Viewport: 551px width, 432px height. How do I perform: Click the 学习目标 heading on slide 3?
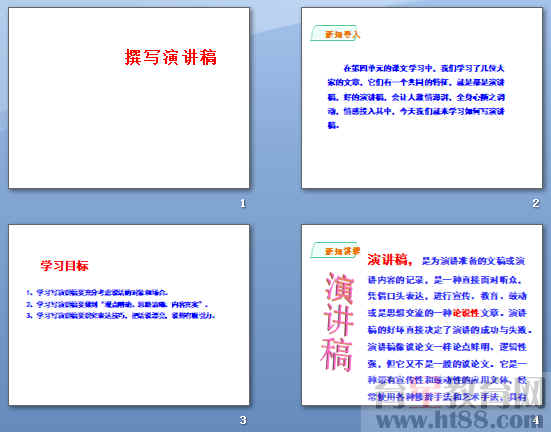tap(64, 265)
